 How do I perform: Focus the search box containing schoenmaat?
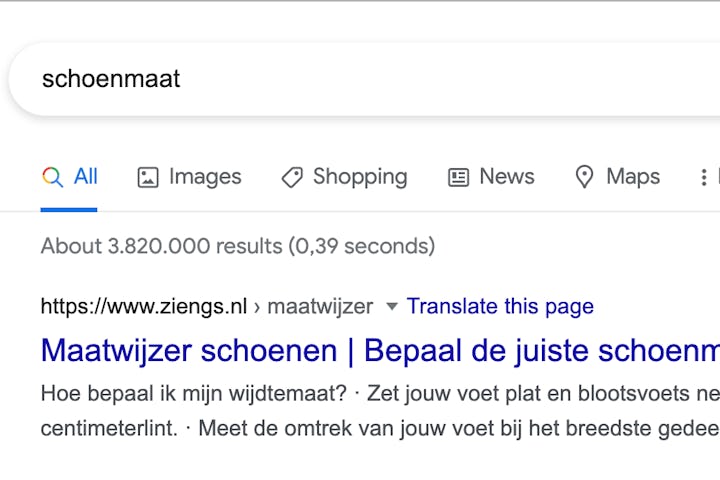pos(365,79)
